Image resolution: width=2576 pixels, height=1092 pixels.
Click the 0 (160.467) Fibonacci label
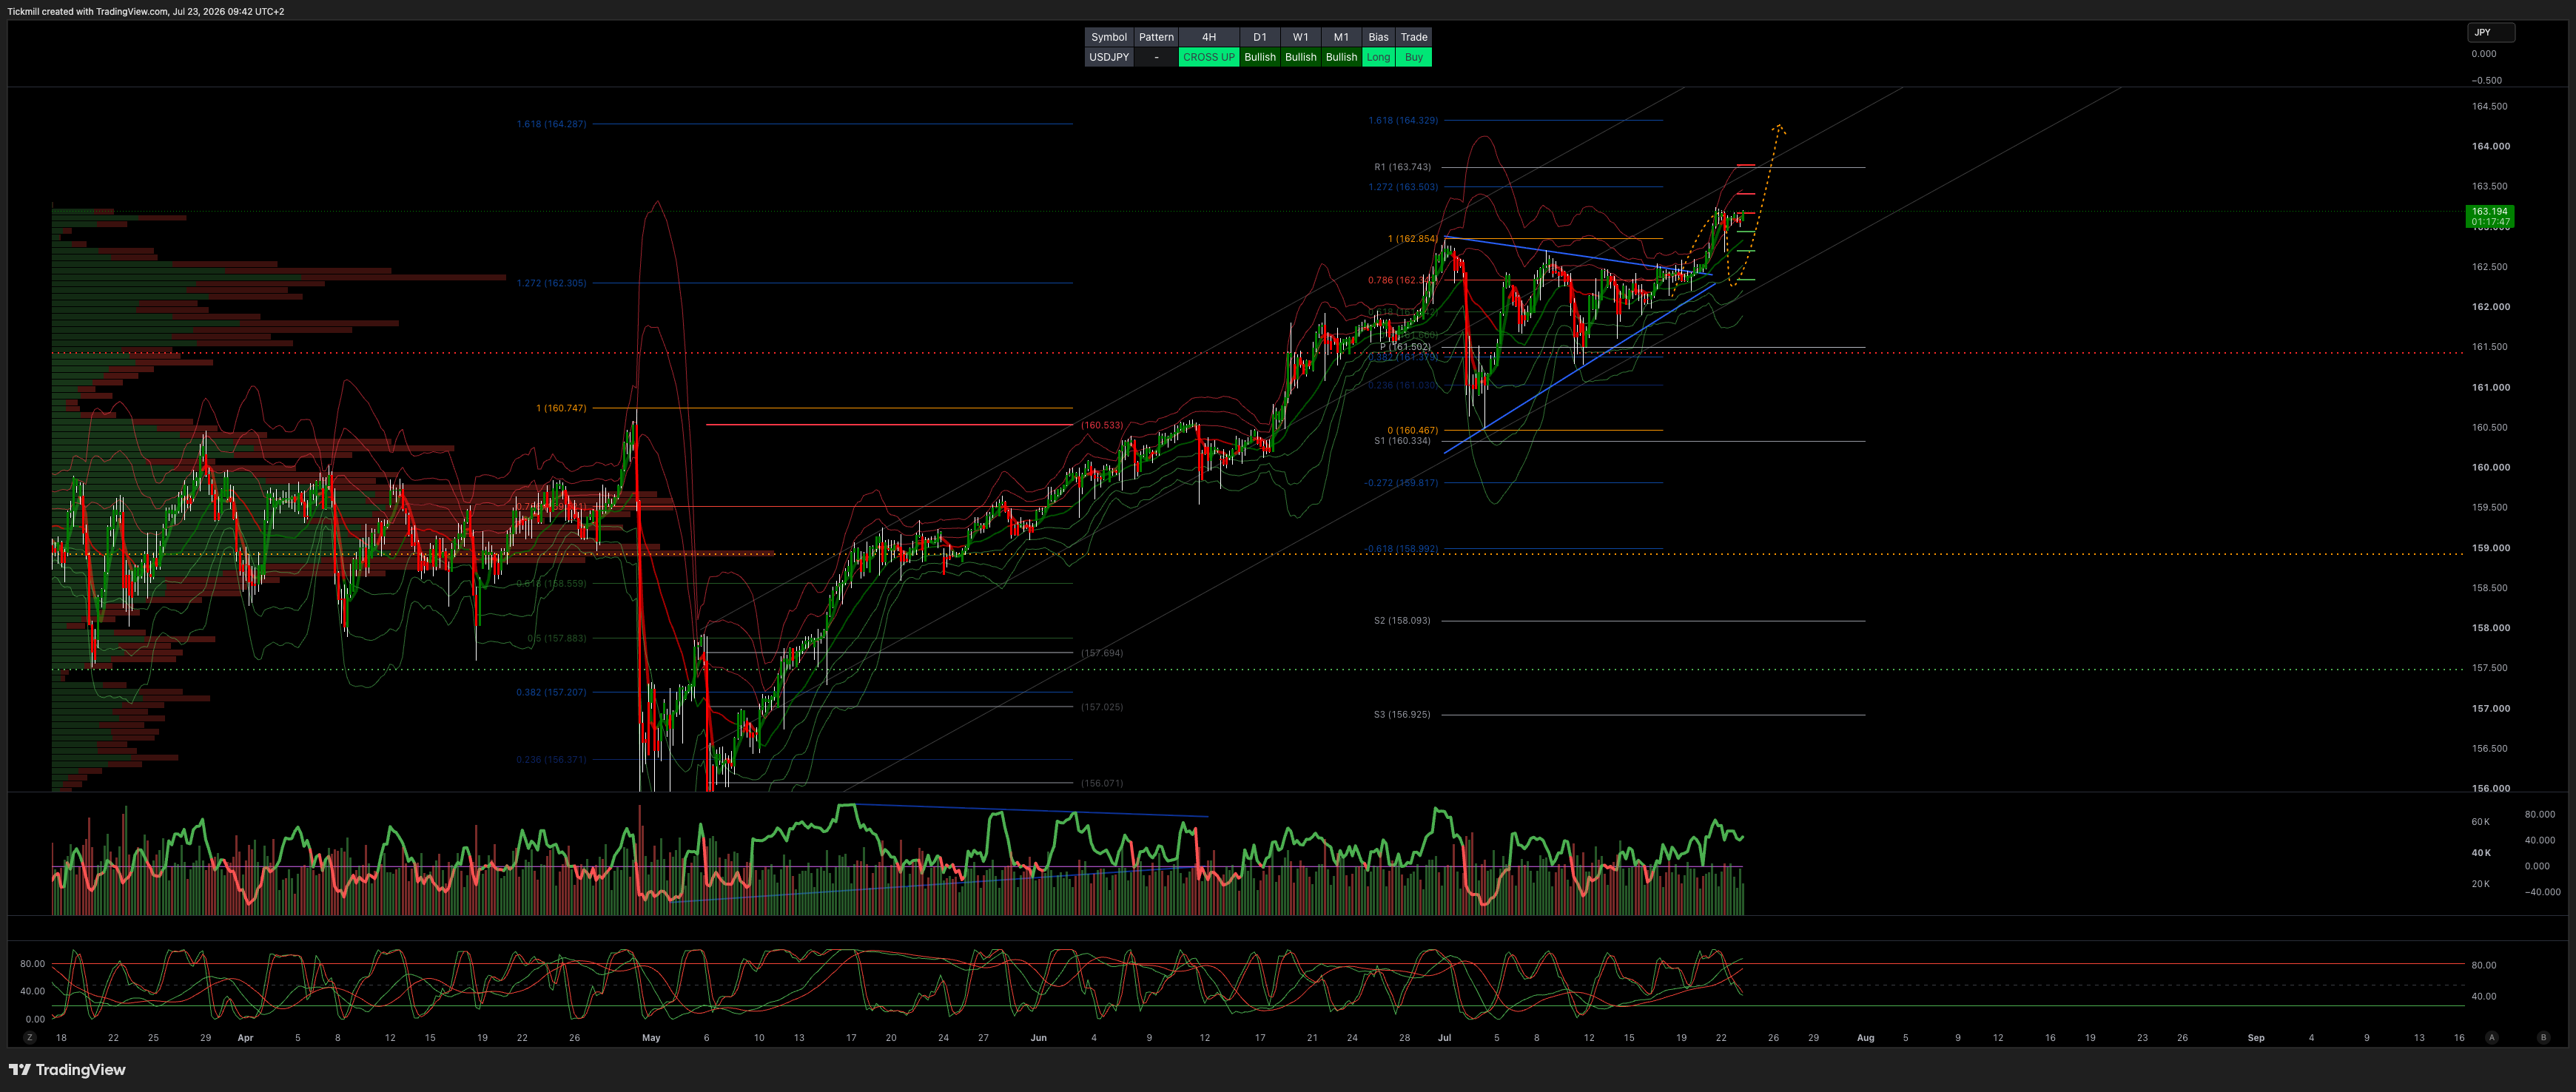[1412, 431]
